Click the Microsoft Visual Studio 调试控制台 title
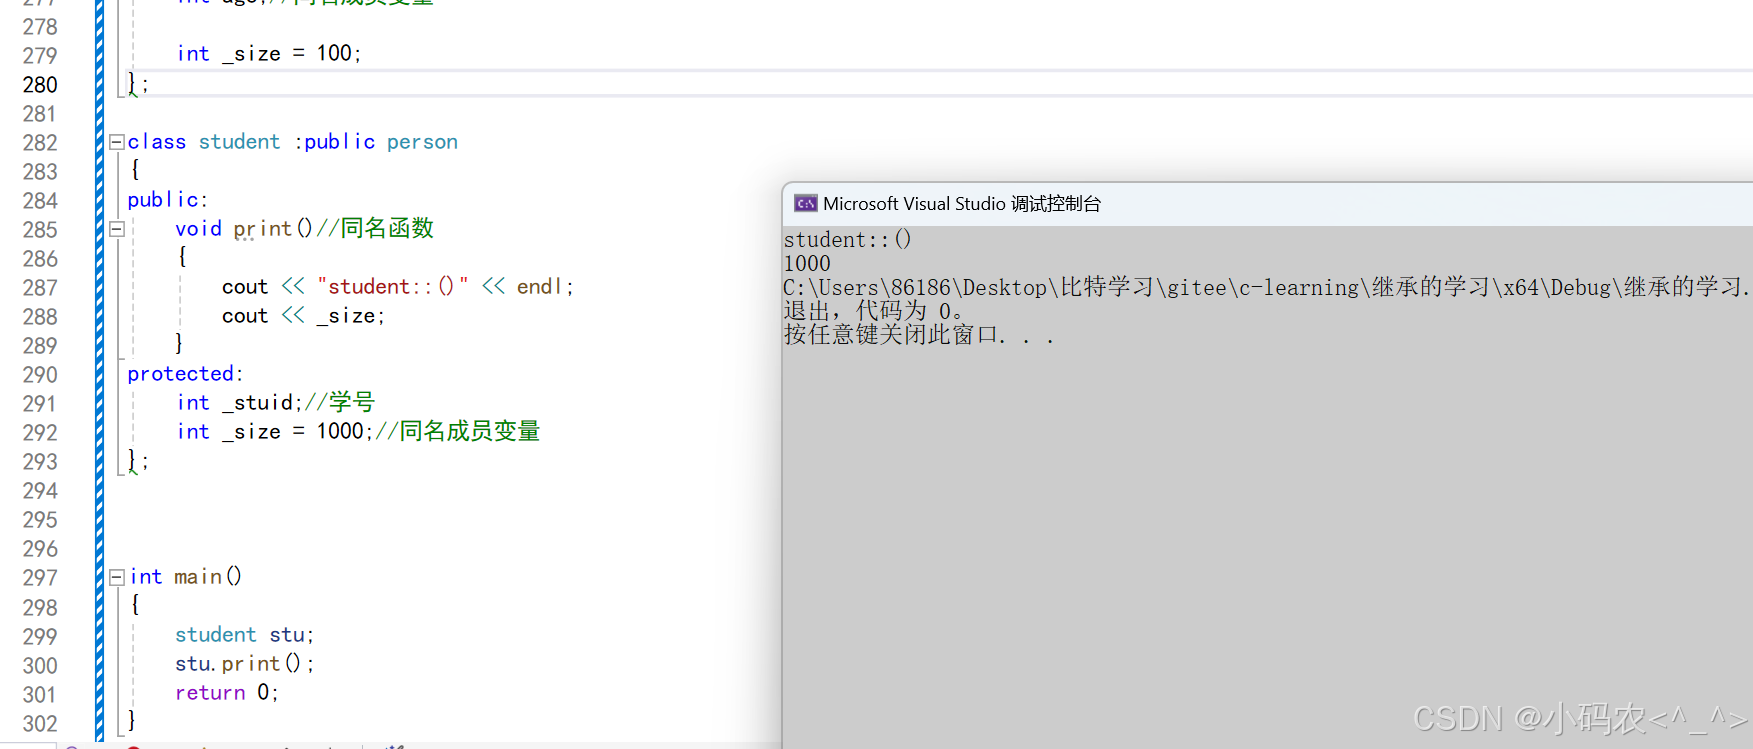Viewport: 1753px width, 749px height. (962, 204)
